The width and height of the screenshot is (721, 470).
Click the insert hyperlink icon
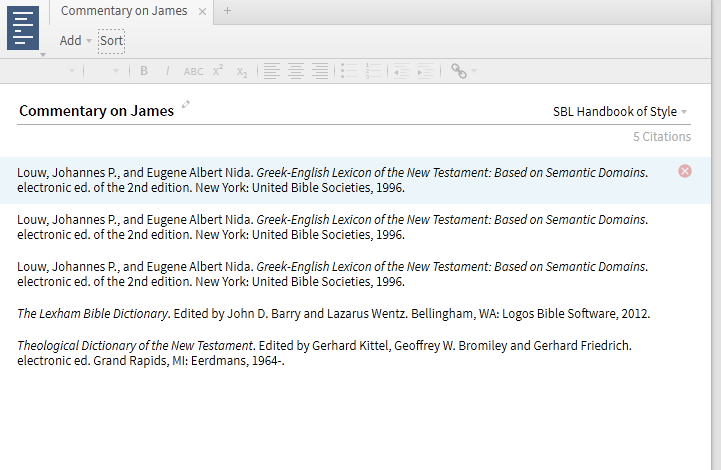pos(459,71)
